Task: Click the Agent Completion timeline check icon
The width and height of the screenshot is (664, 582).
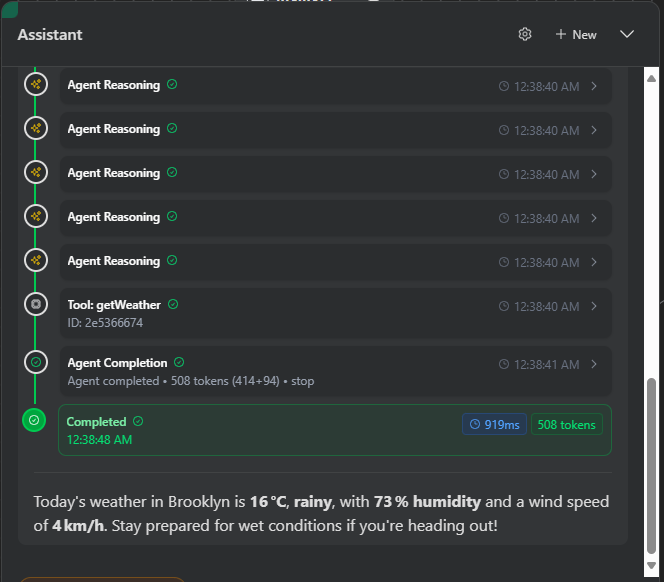Action: coord(36,362)
